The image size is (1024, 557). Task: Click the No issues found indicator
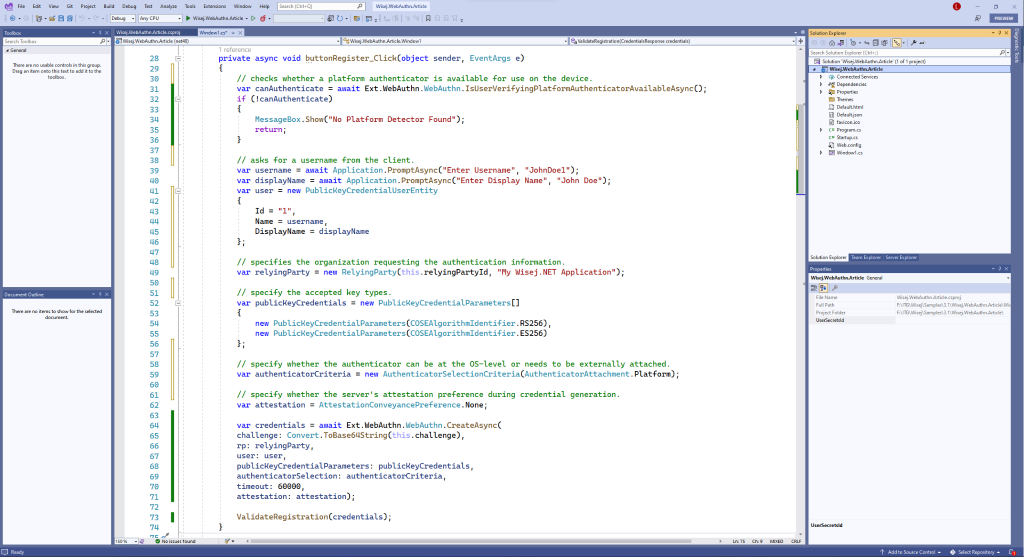[x=175, y=541]
